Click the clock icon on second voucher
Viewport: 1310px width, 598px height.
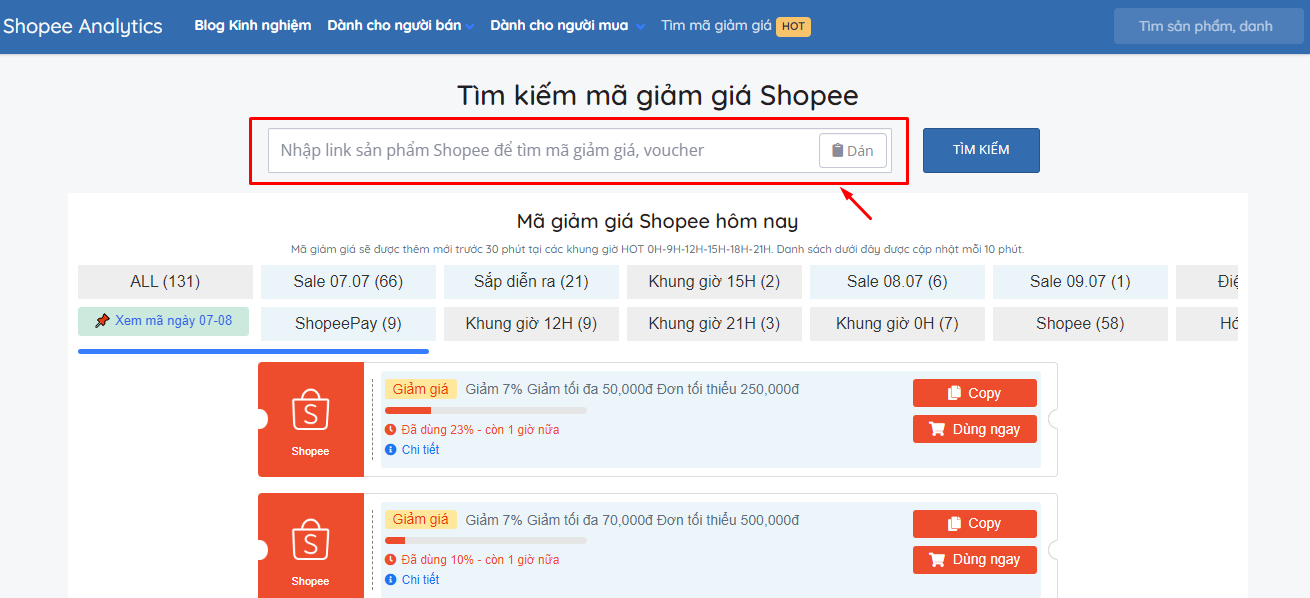tap(391, 560)
